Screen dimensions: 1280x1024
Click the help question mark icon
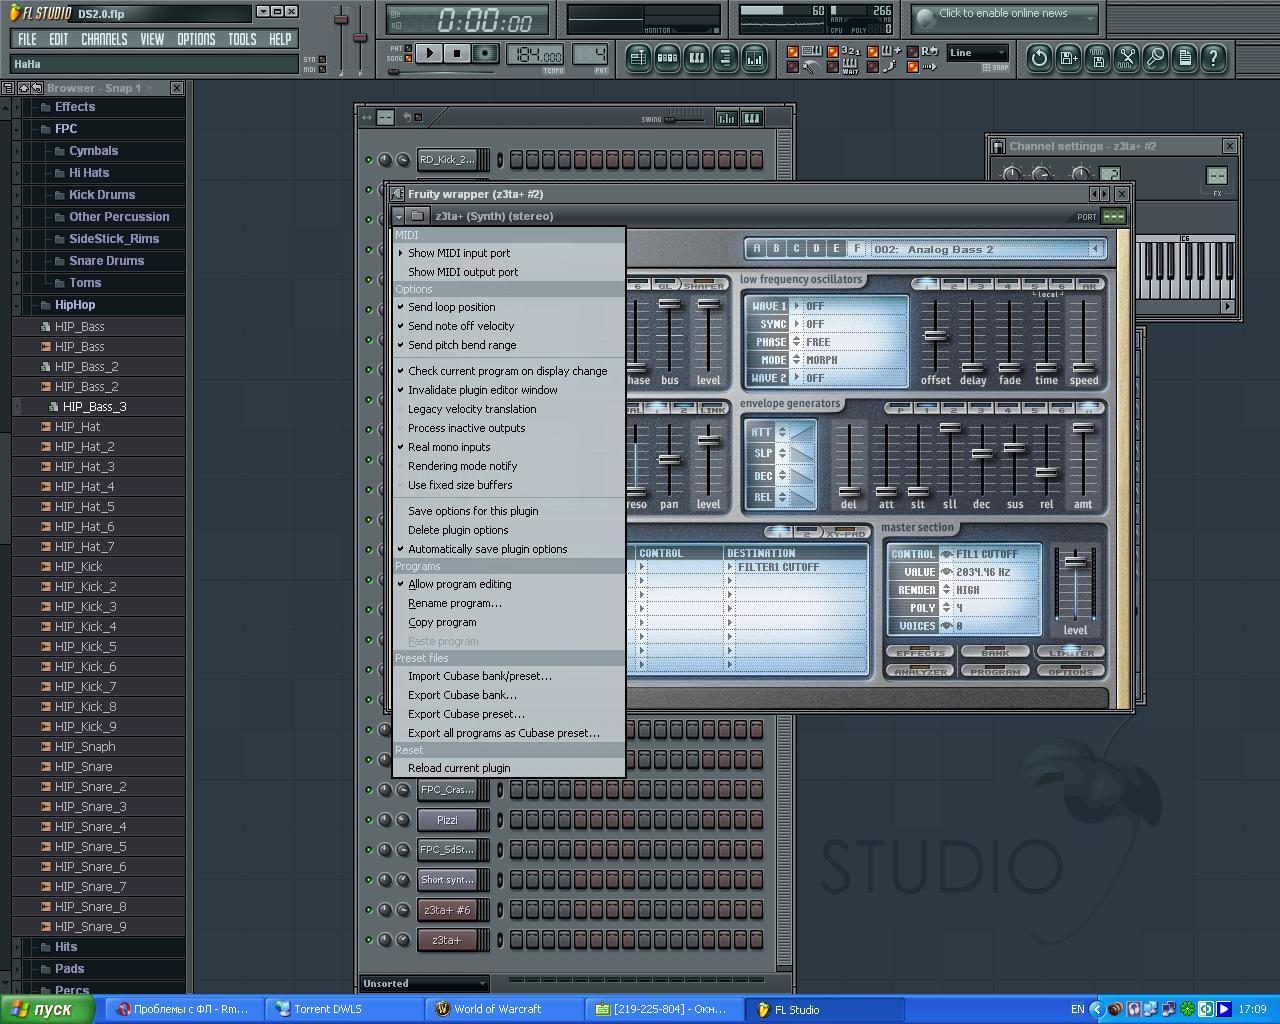(x=1213, y=58)
